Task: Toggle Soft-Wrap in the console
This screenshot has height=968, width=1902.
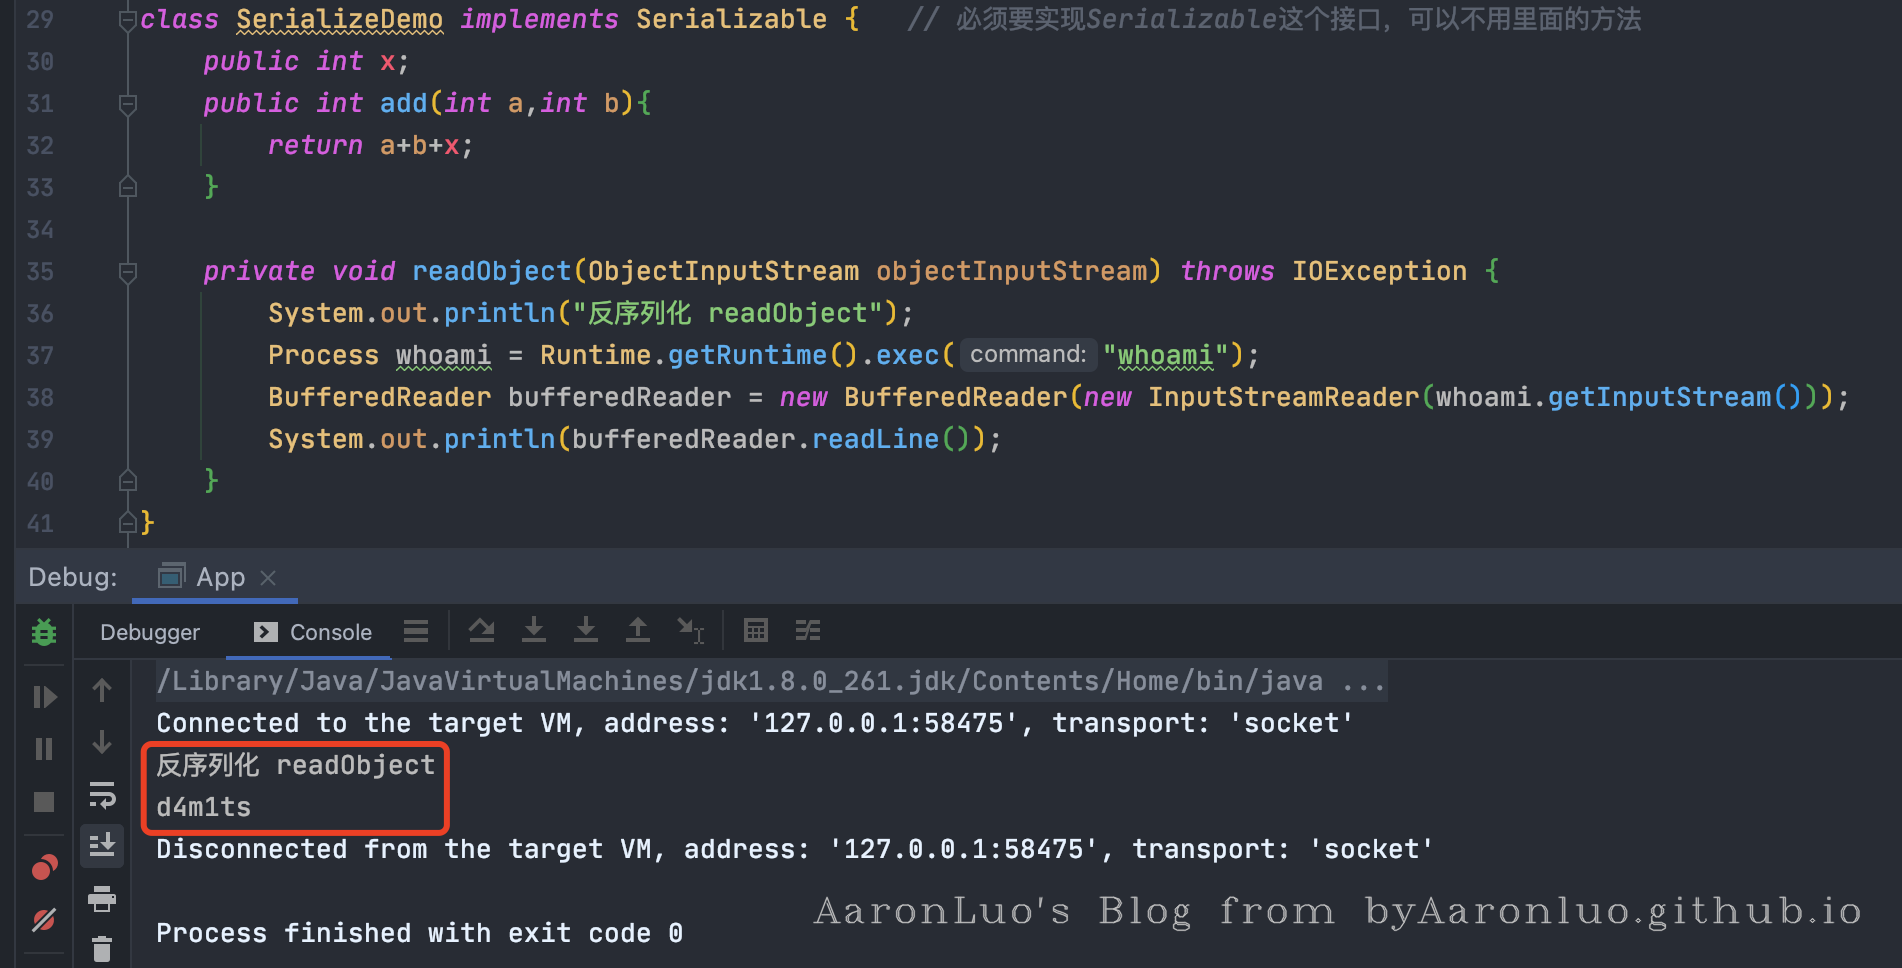Action: pyautogui.click(x=102, y=795)
